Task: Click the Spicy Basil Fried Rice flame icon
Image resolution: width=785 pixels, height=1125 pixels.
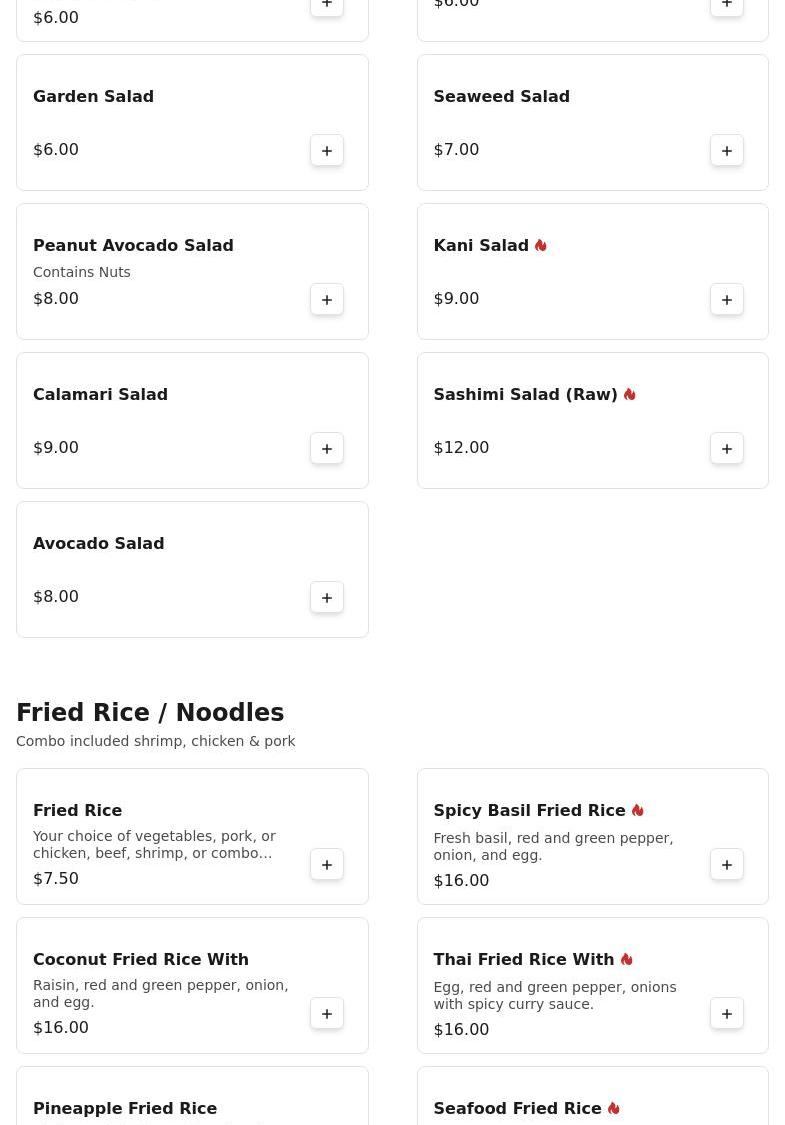Action: tap(638, 810)
